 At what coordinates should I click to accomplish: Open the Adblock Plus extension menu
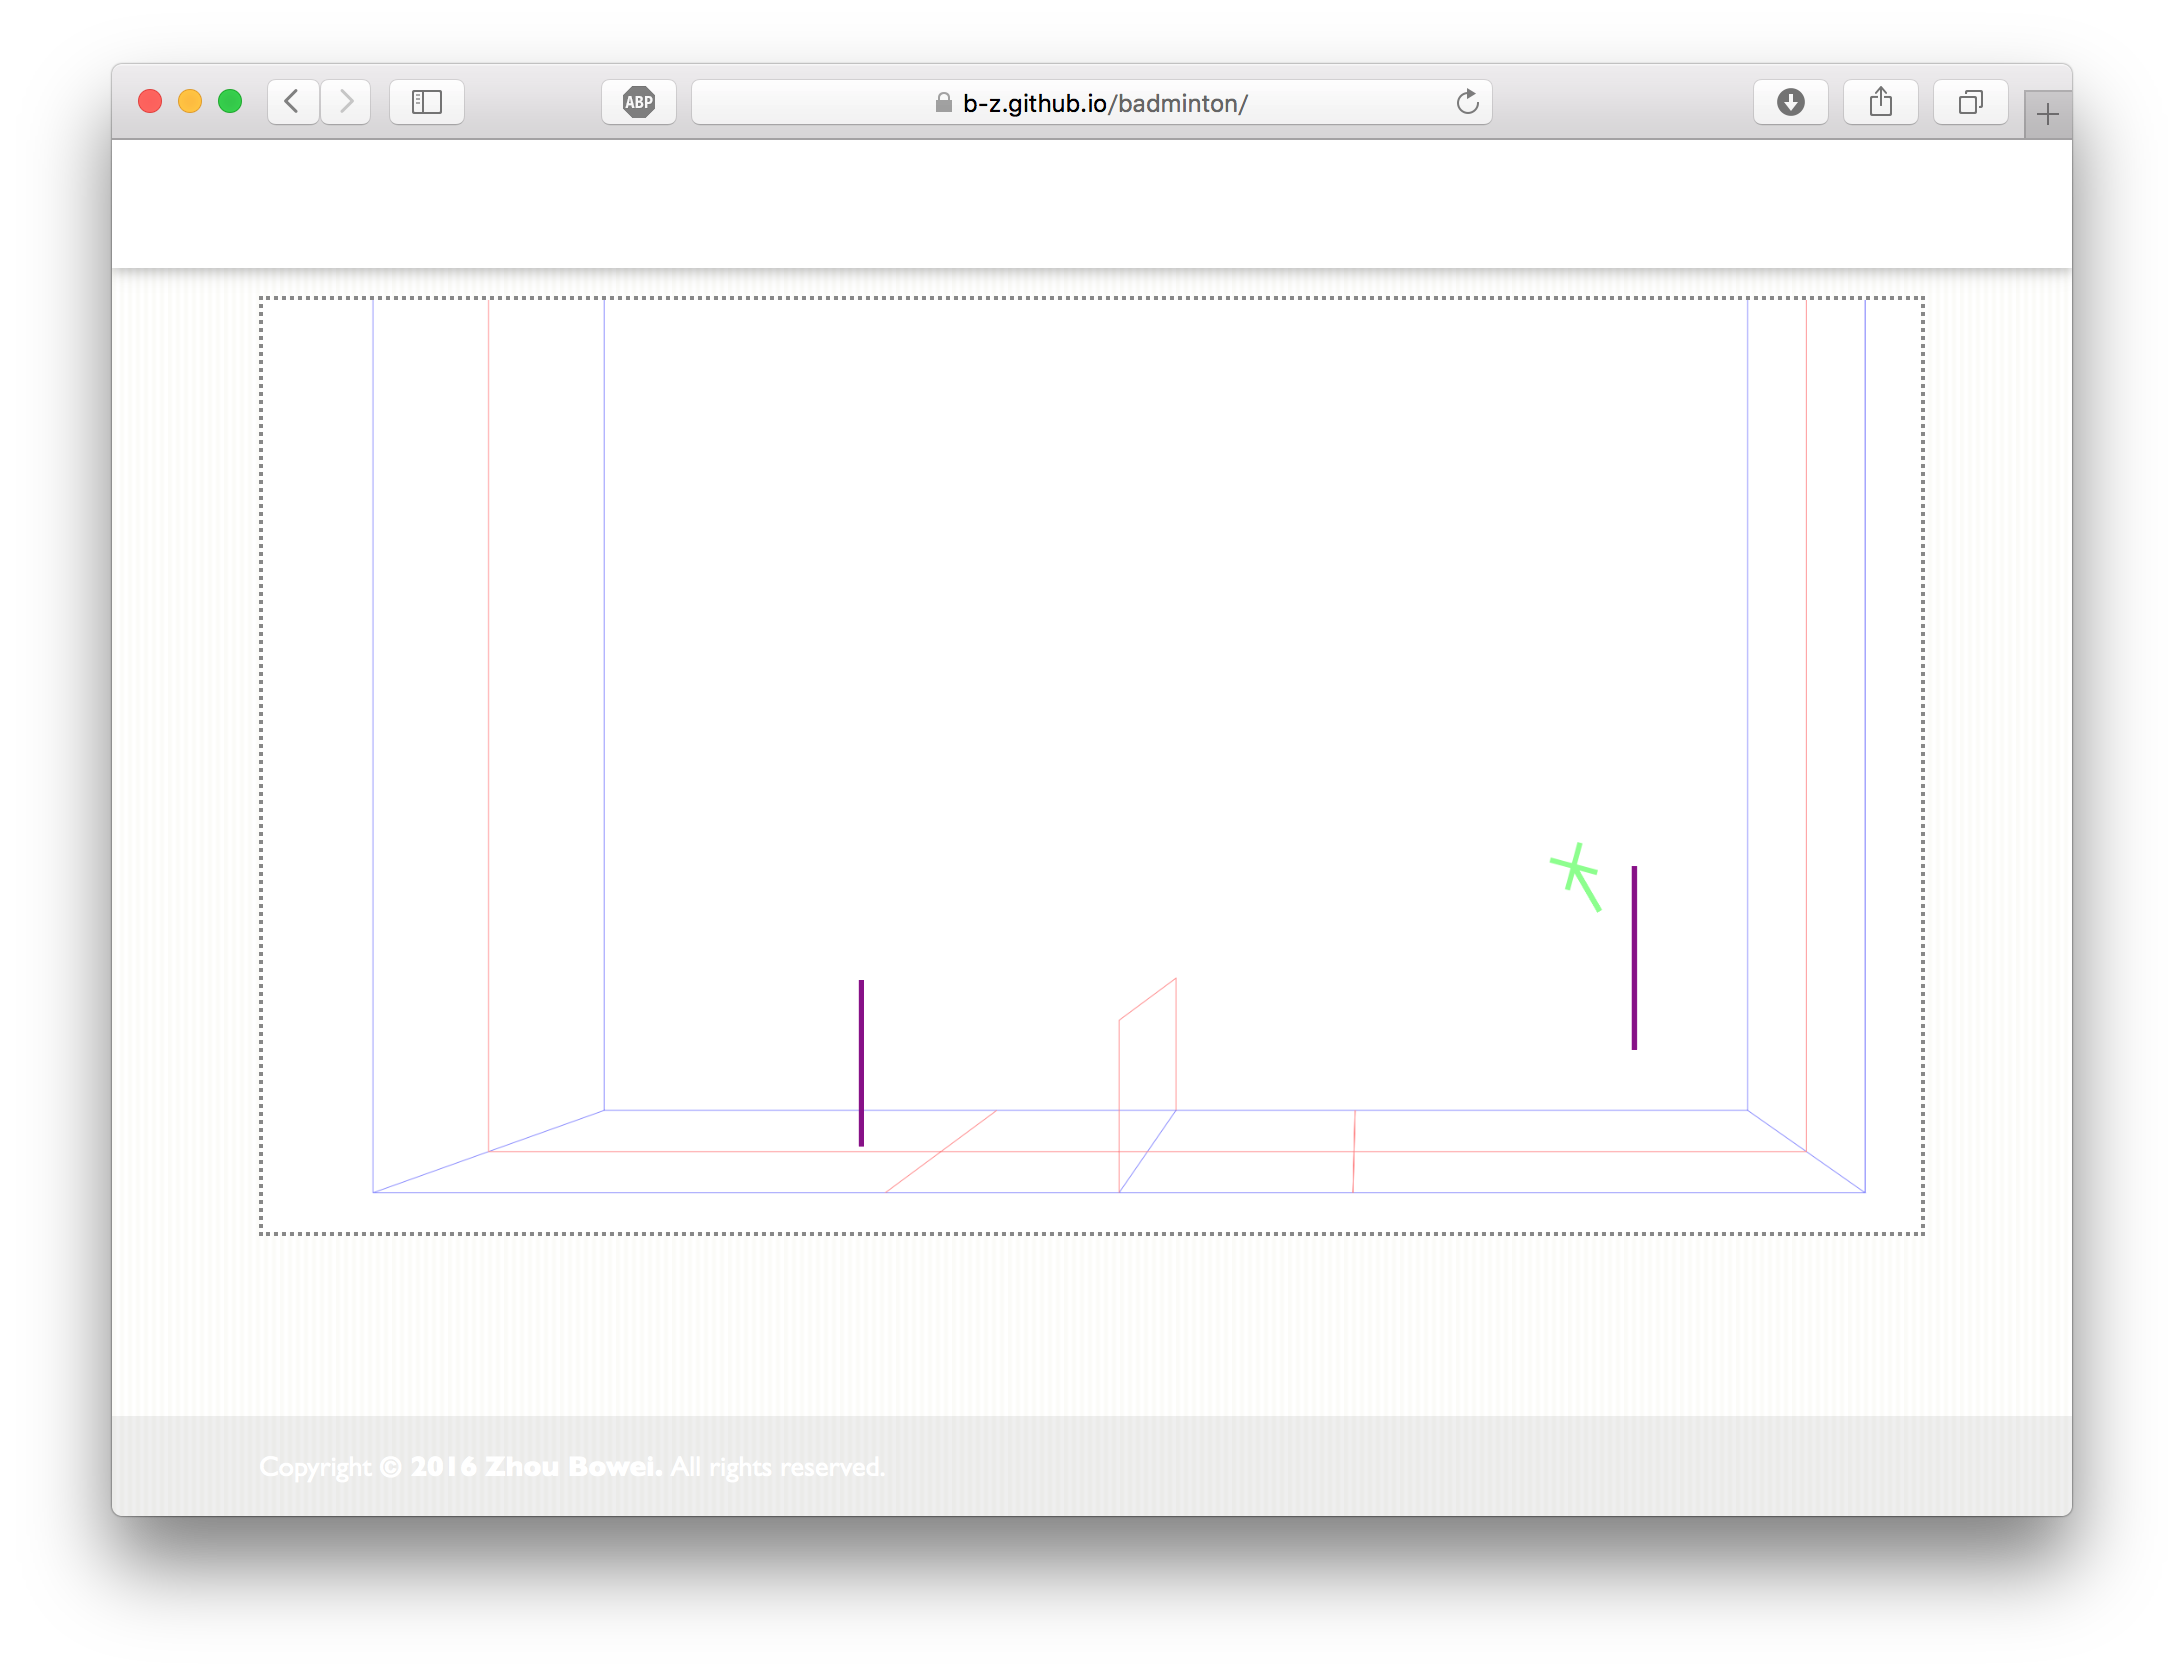pos(639,102)
